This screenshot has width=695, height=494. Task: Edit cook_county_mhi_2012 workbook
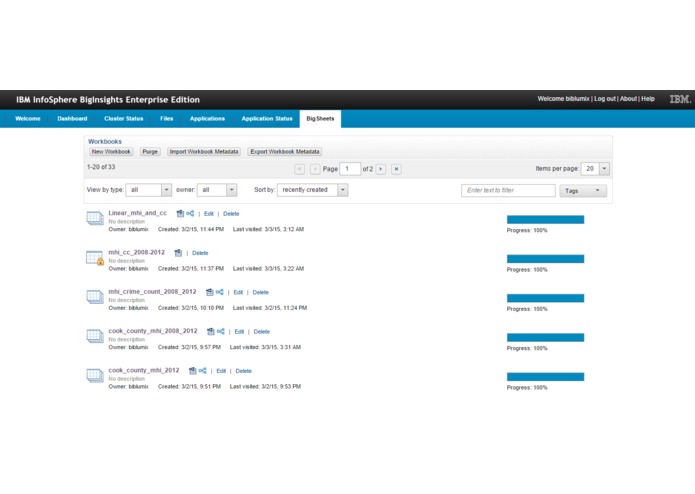(x=221, y=371)
